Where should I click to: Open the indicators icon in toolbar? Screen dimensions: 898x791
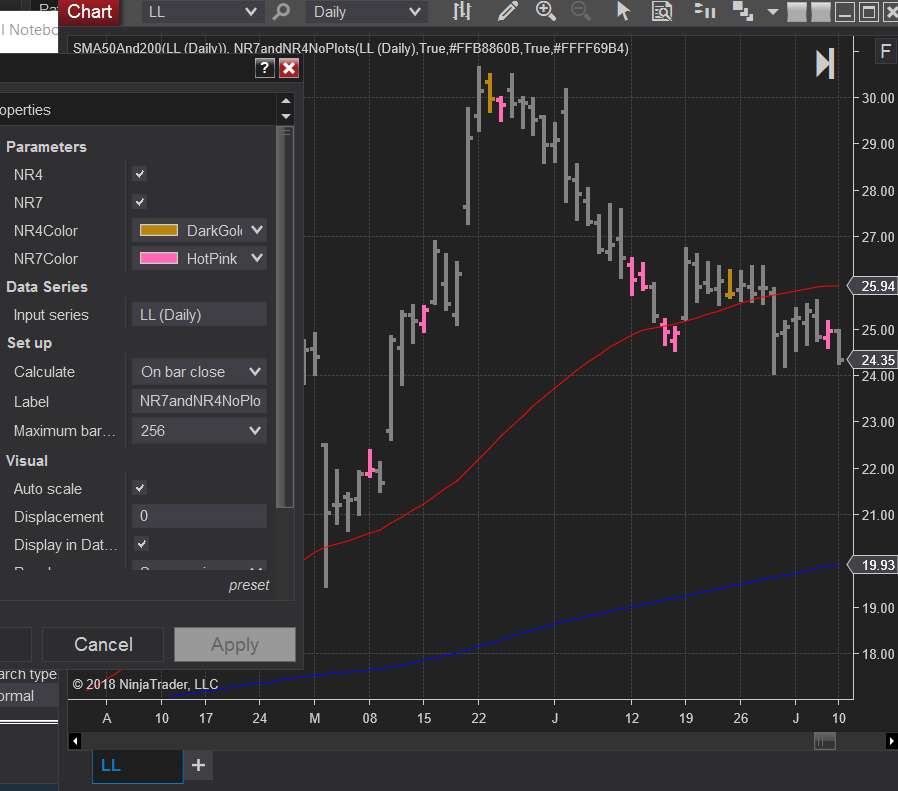(x=705, y=11)
